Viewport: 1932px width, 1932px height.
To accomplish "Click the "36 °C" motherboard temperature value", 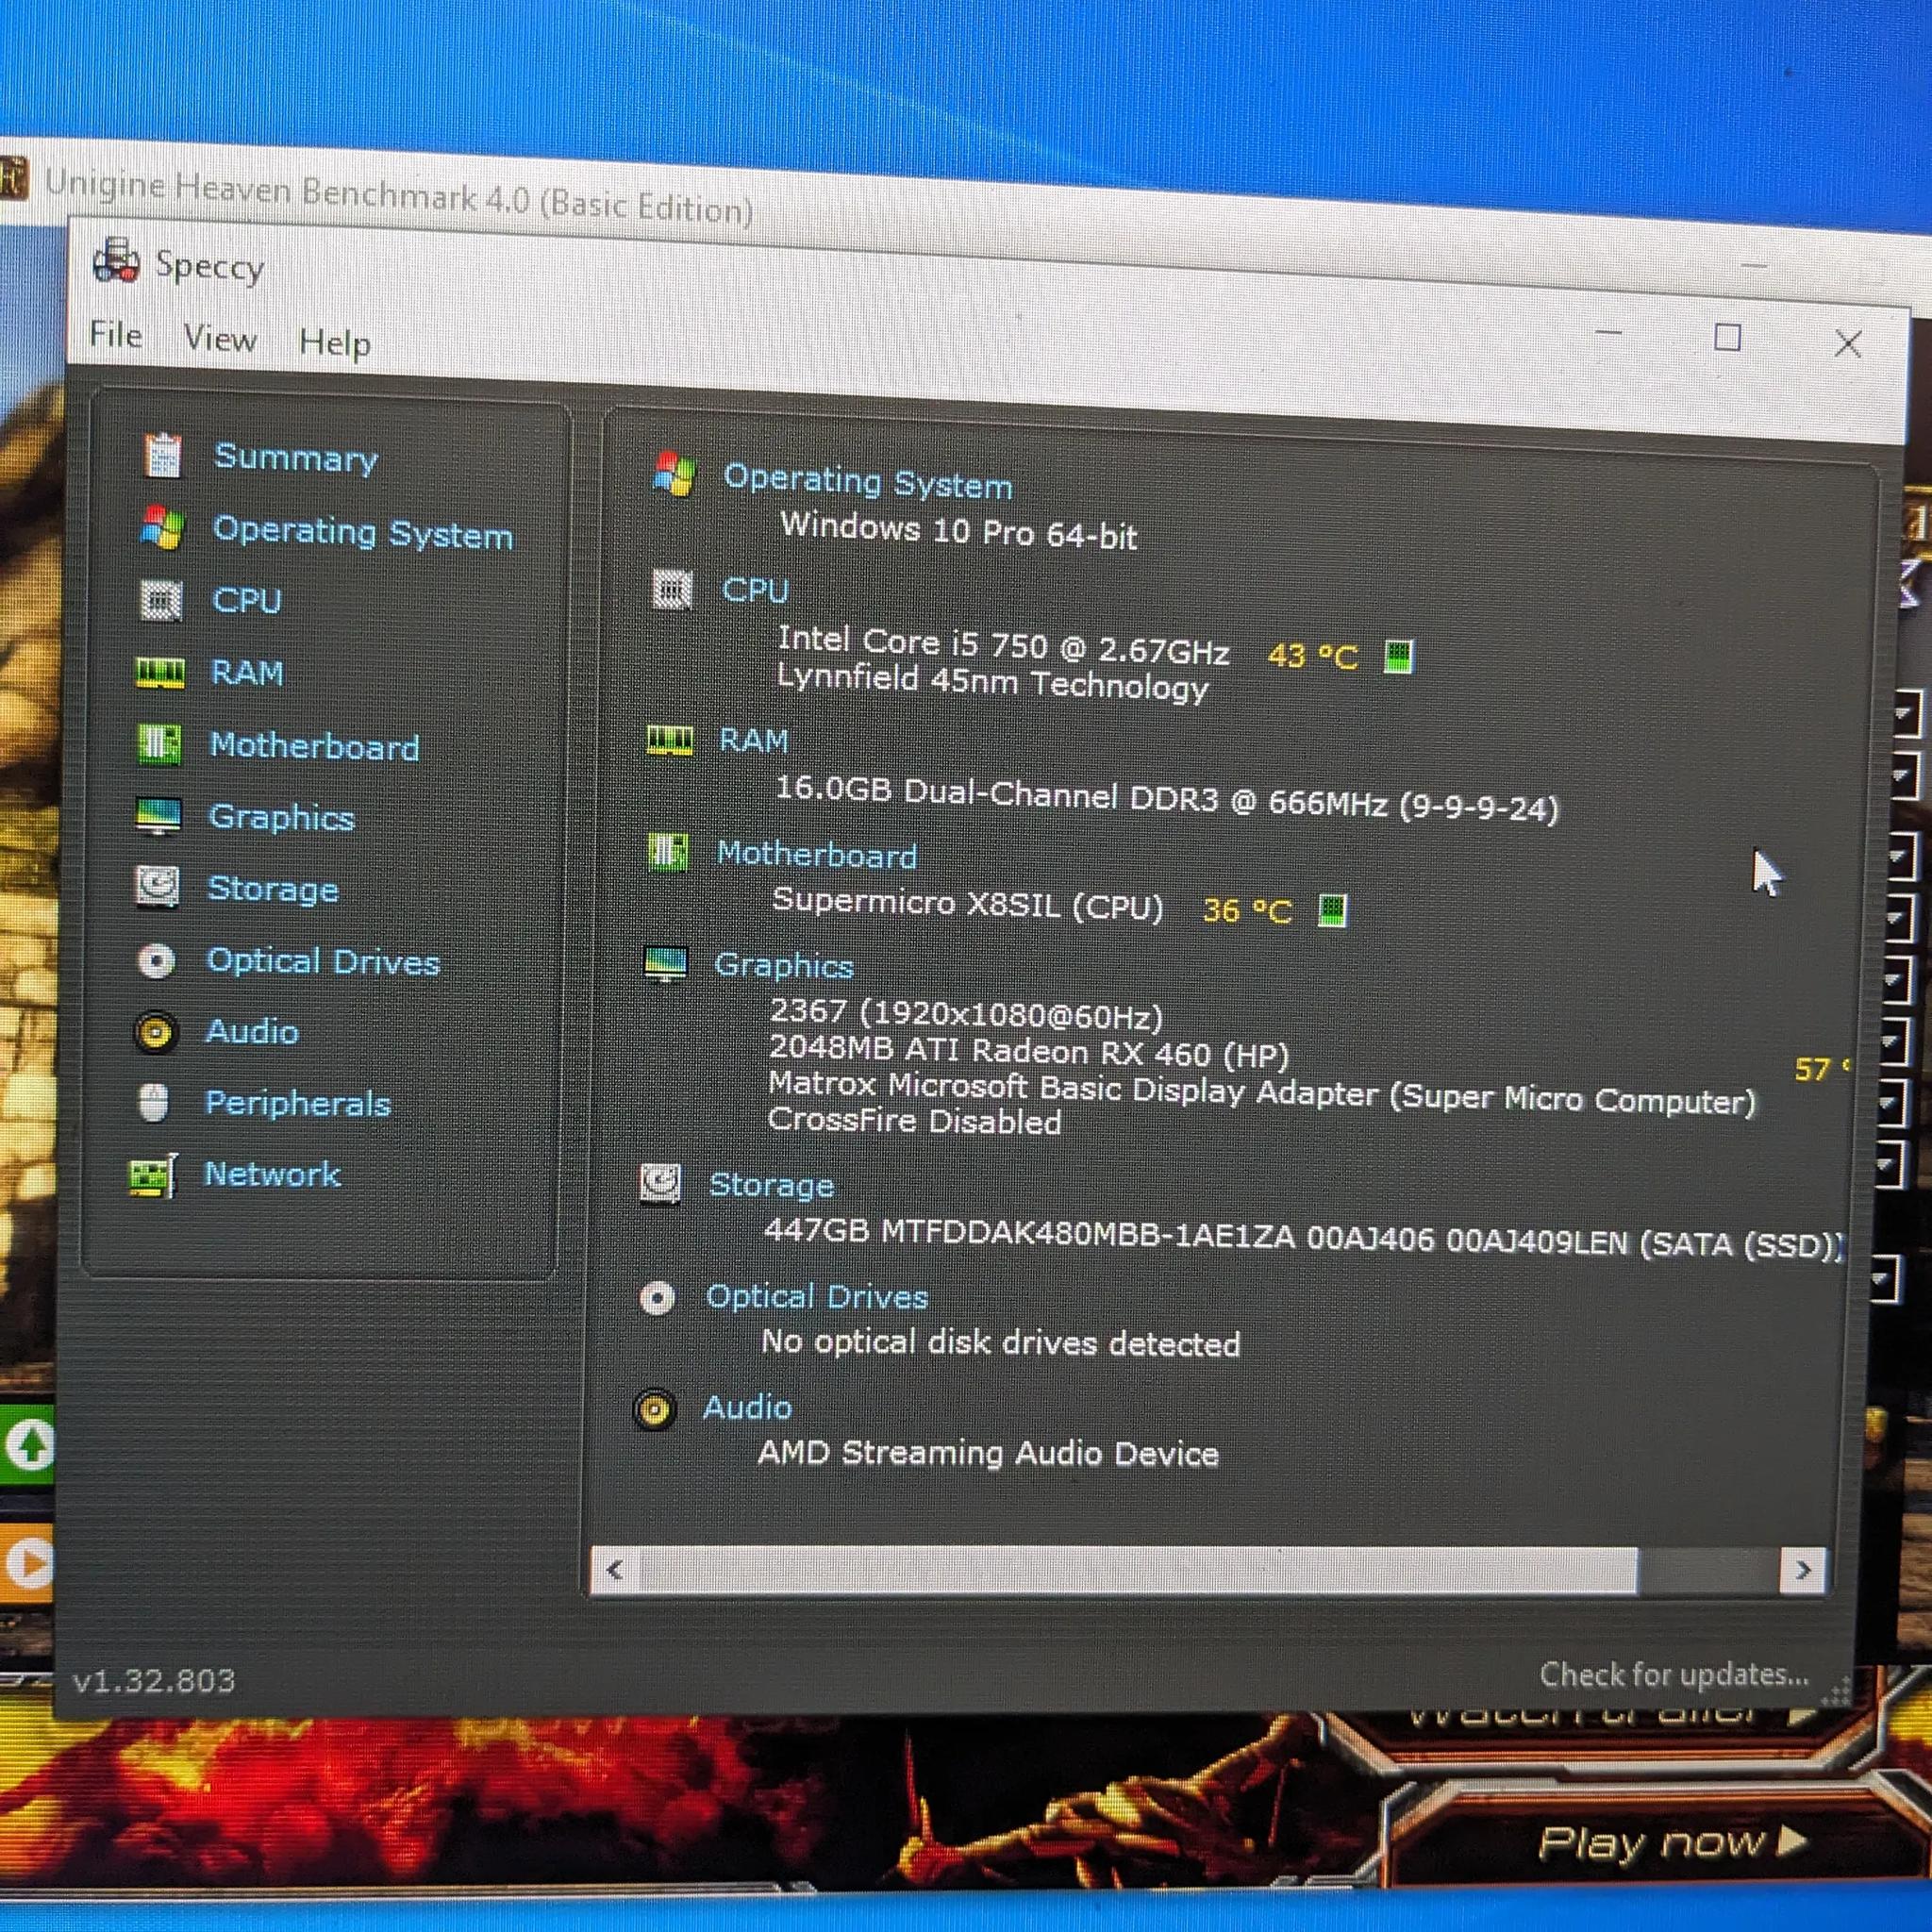I will click(x=1247, y=910).
